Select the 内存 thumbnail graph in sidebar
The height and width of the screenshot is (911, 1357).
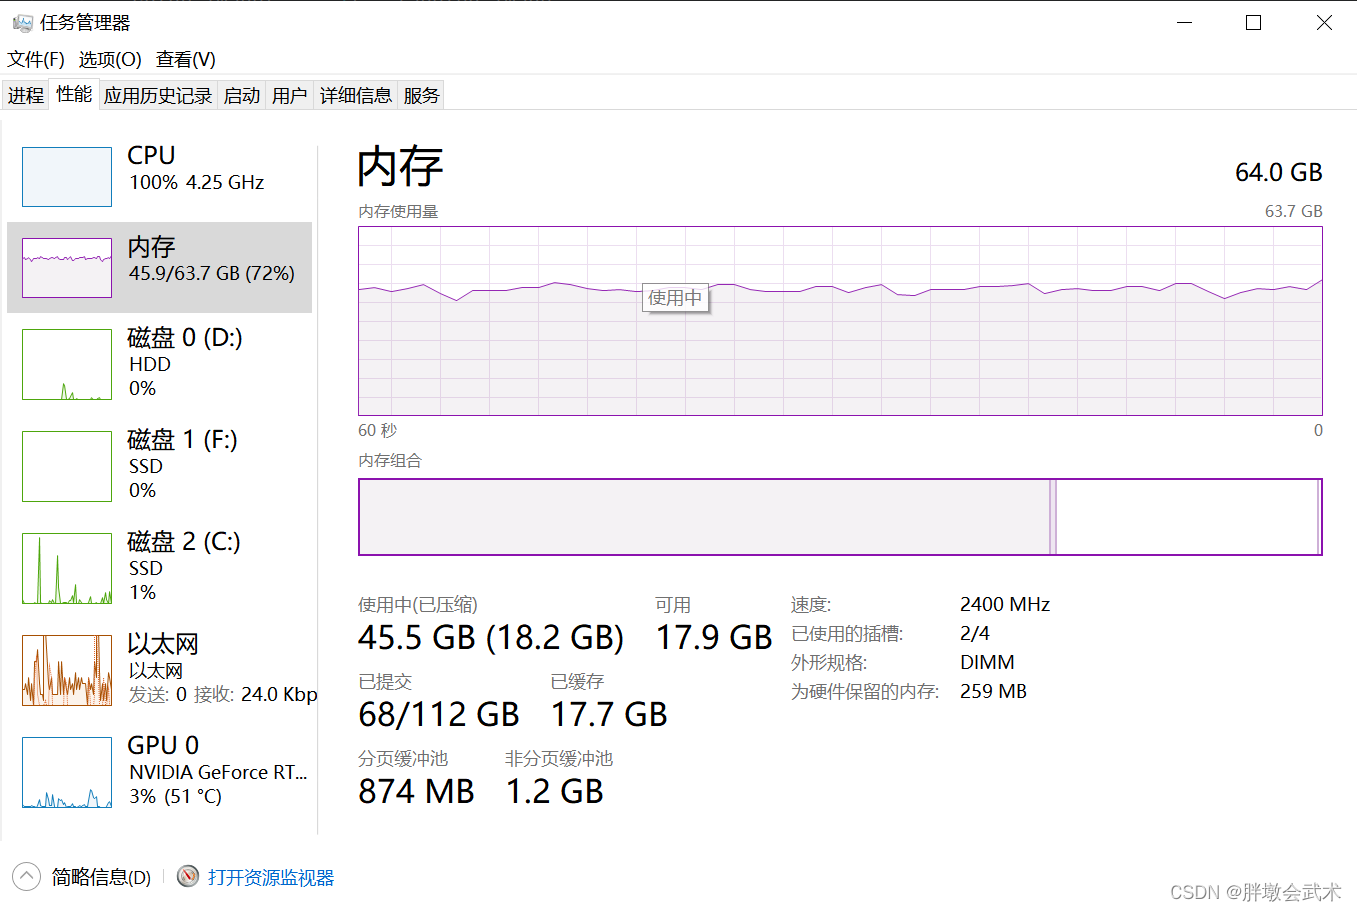tap(67, 267)
